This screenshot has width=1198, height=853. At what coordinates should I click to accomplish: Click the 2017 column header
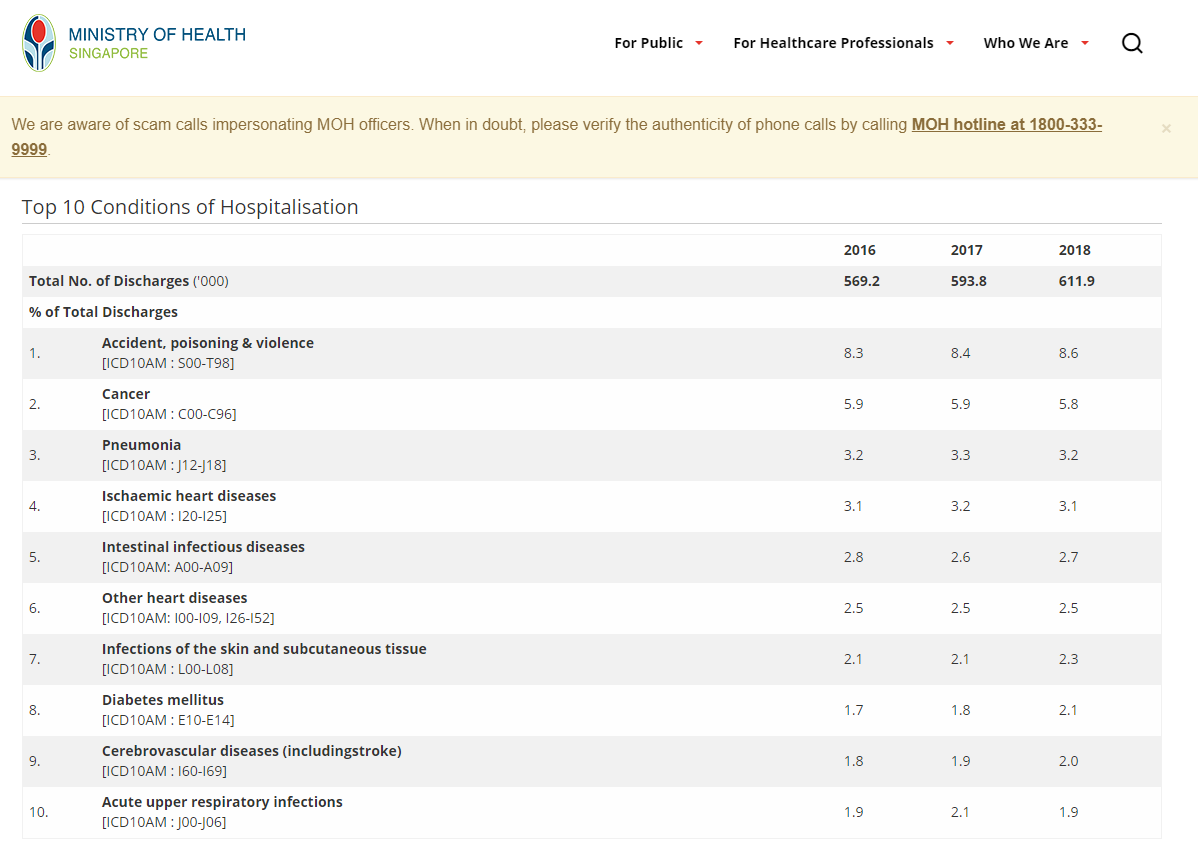pos(966,250)
